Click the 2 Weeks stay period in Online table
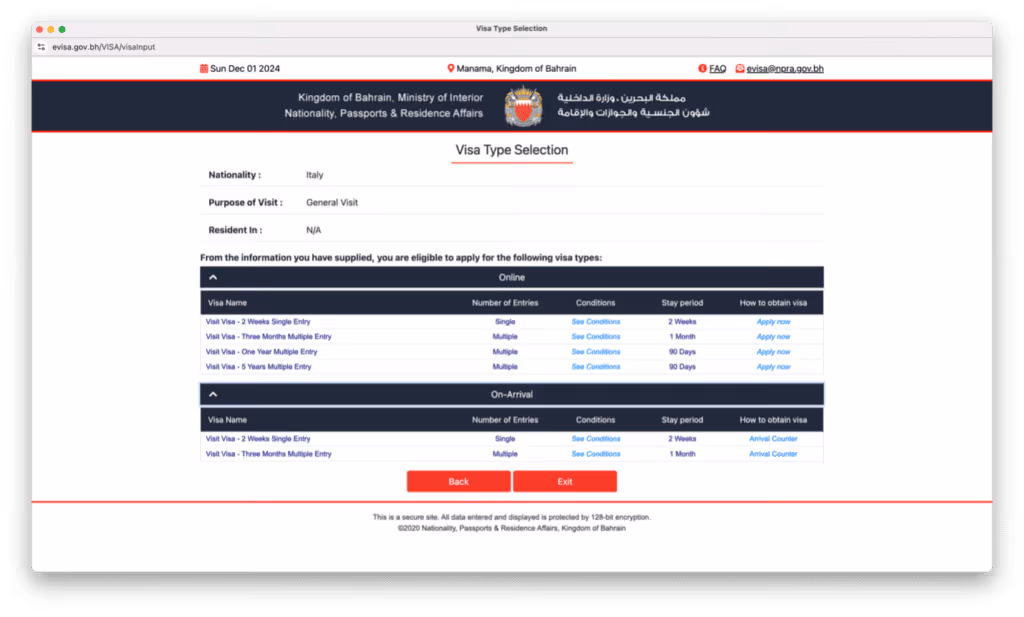Image resolution: width=1024 pixels, height=617 pixels. point(682,322)
